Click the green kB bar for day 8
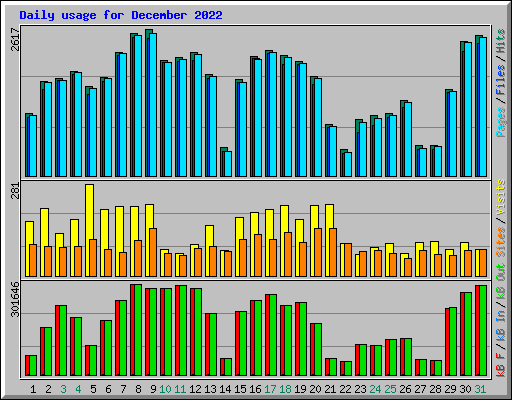The height and width of the screenshot is (400, 512). click(x=138, y=330)
